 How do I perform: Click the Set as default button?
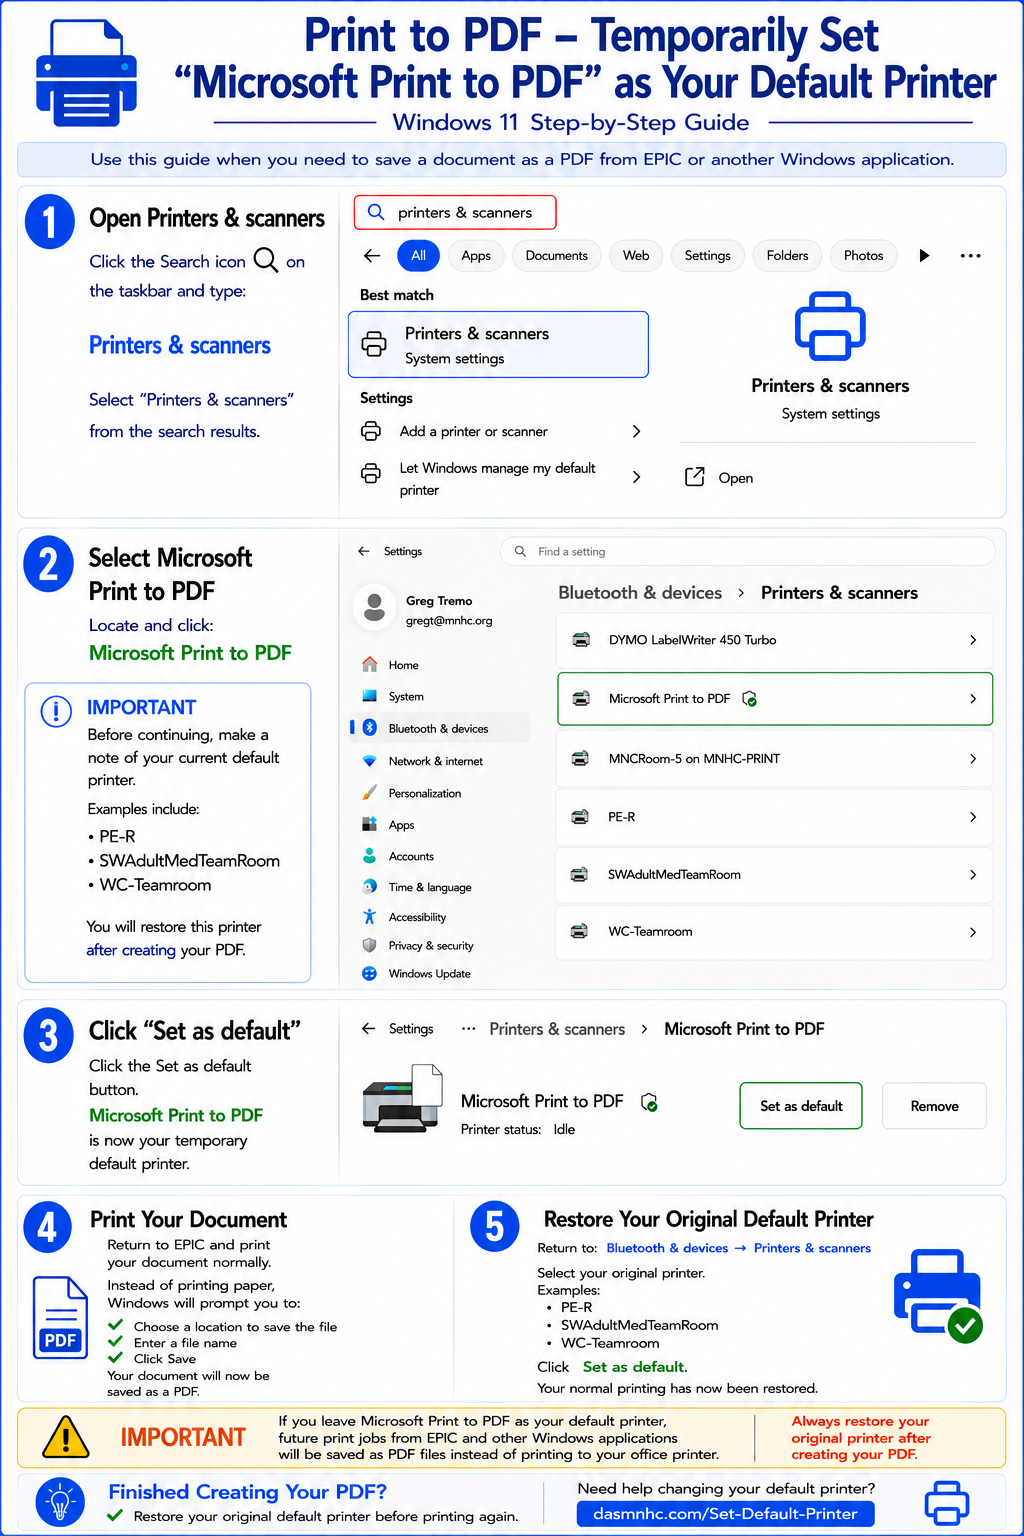(x=801, y=1106)
